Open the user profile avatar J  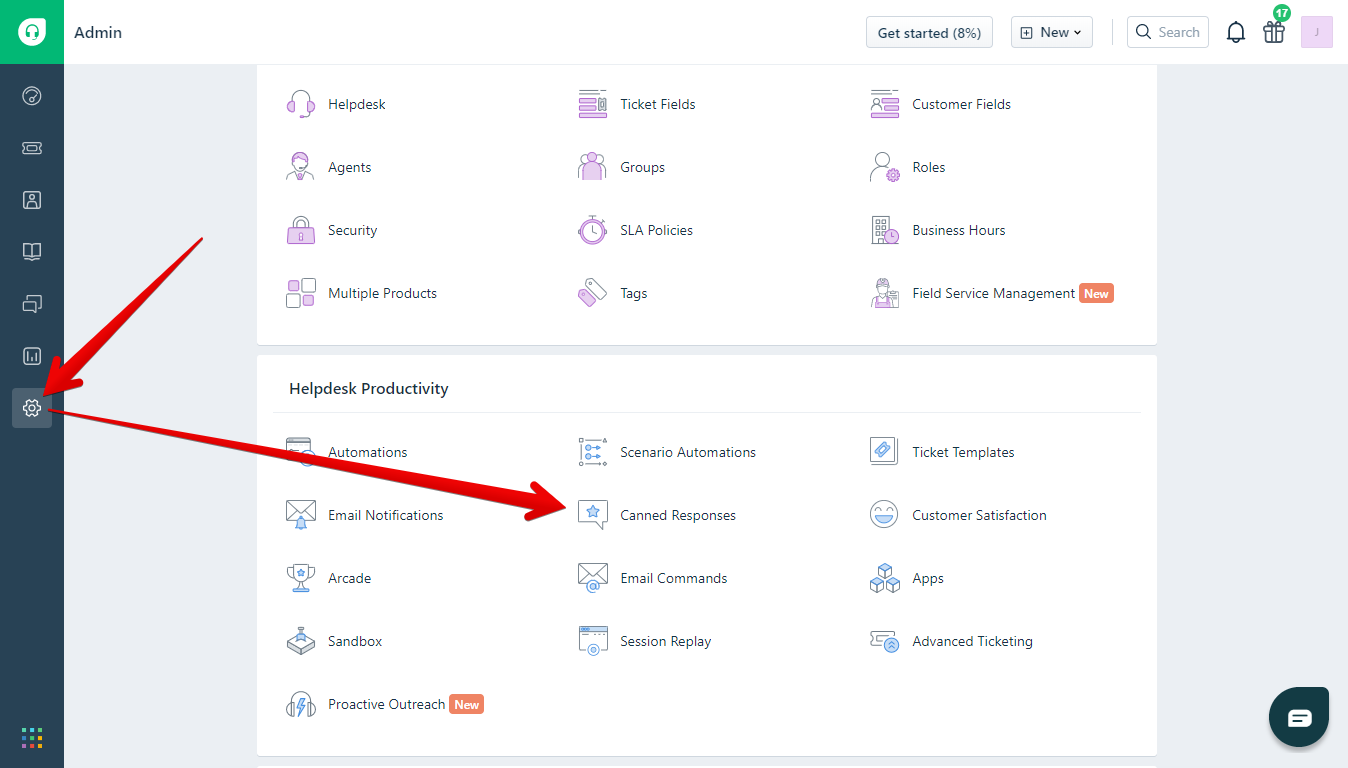coord(1317,32)
